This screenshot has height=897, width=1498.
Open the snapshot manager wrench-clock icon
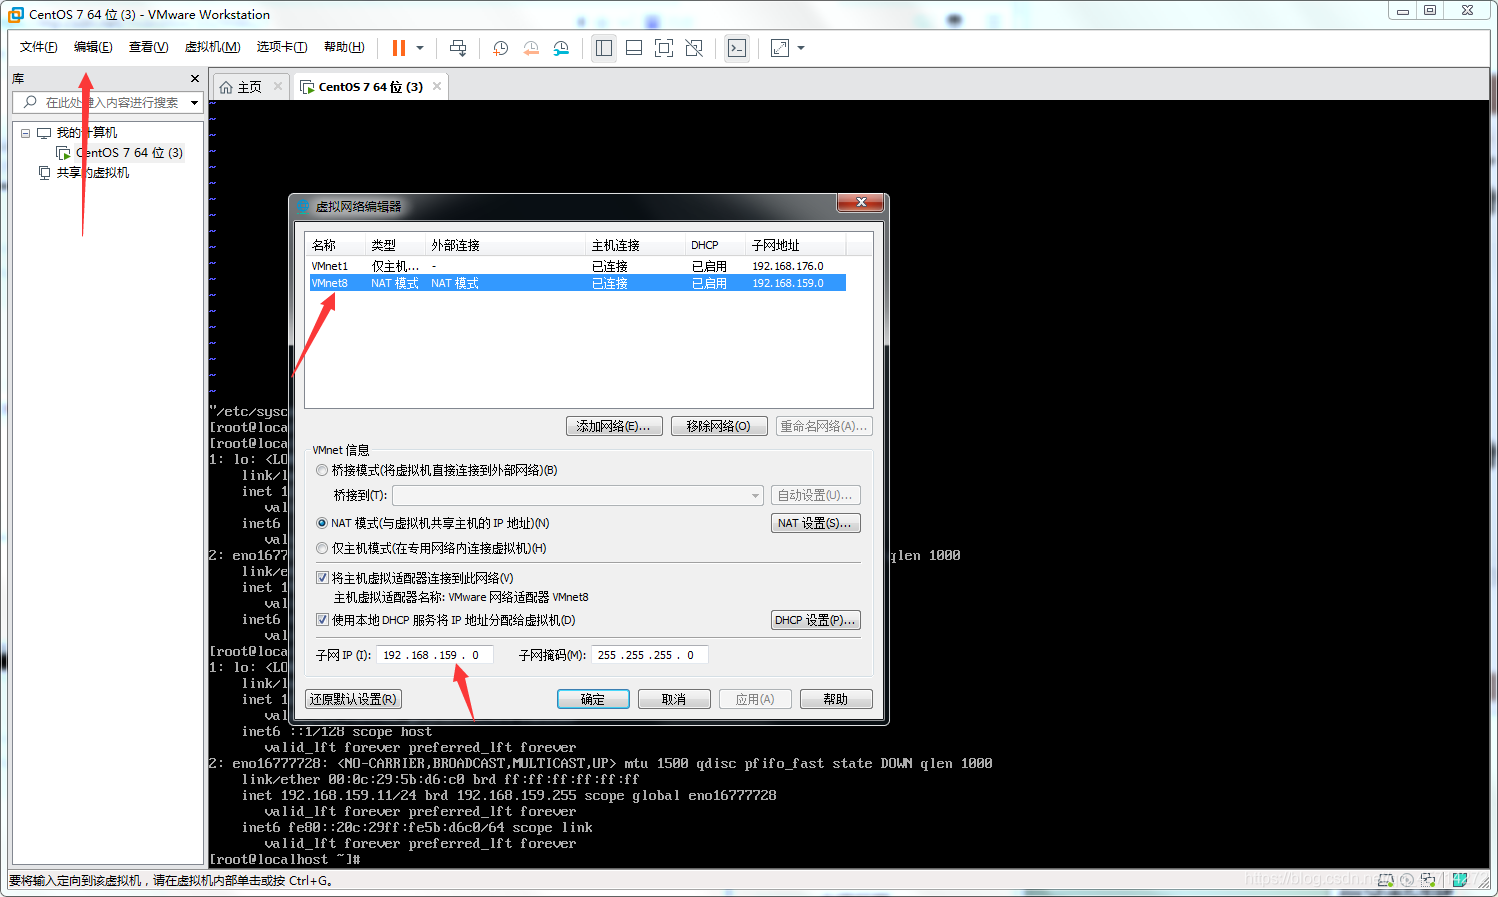[x=561, y=48]
